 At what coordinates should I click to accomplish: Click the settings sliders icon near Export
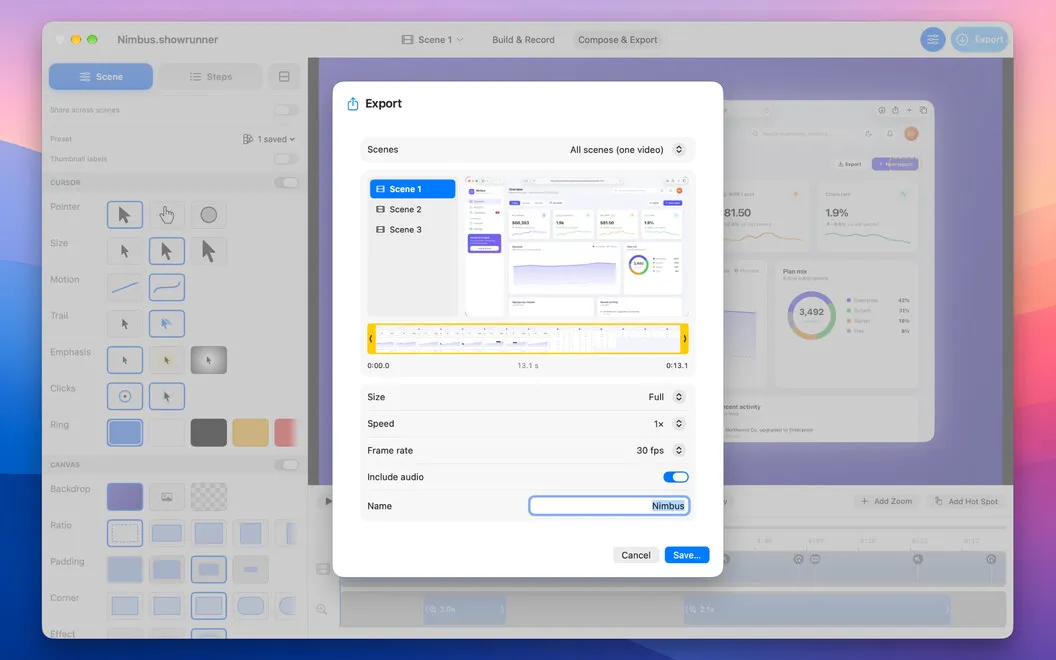tap(933, 40)
